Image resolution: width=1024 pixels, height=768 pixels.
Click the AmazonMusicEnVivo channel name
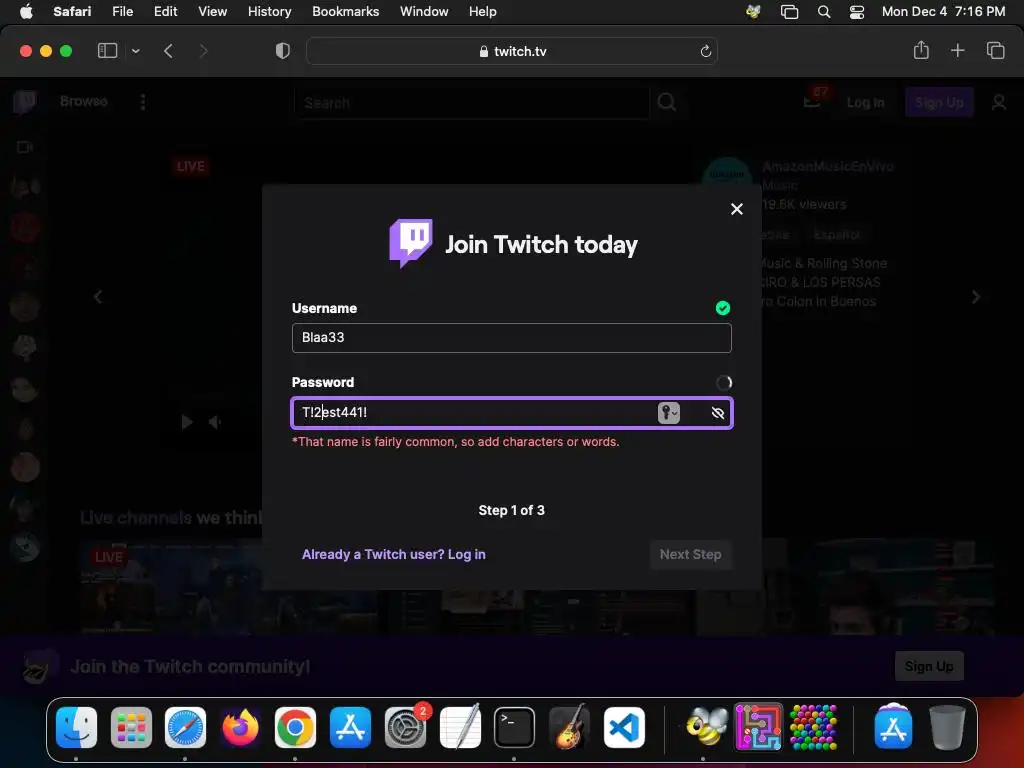click(x=828, y=167)
